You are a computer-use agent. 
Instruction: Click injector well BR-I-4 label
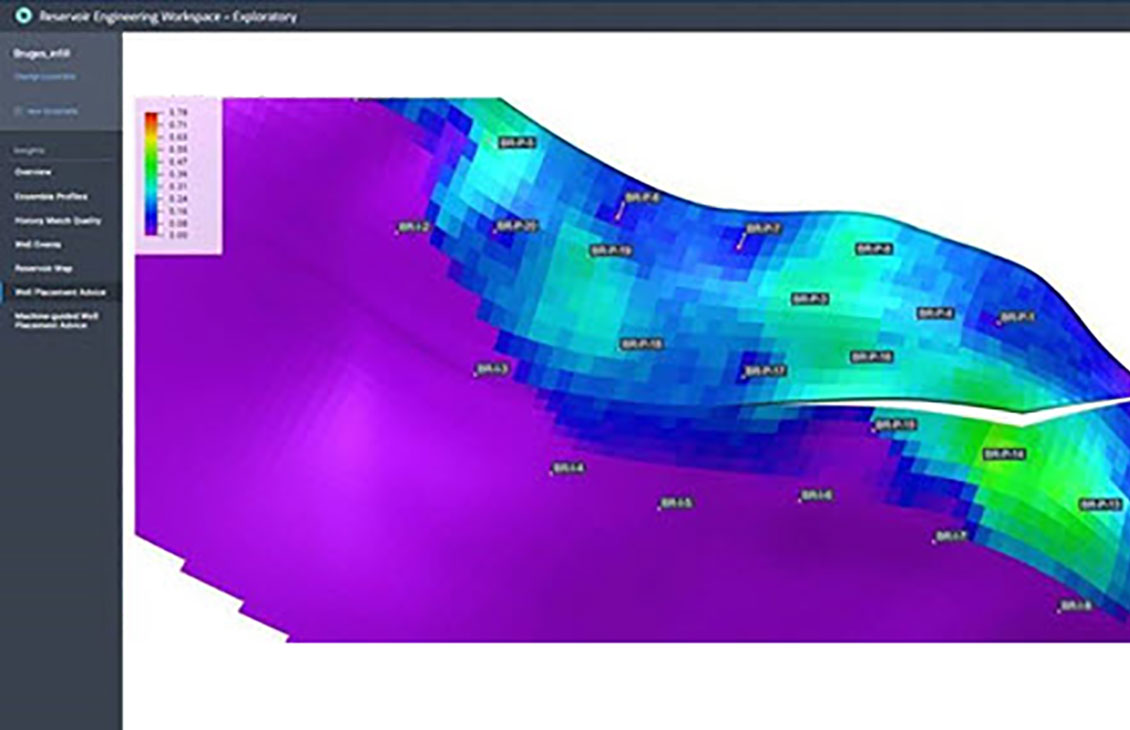[x=568, y=468]
